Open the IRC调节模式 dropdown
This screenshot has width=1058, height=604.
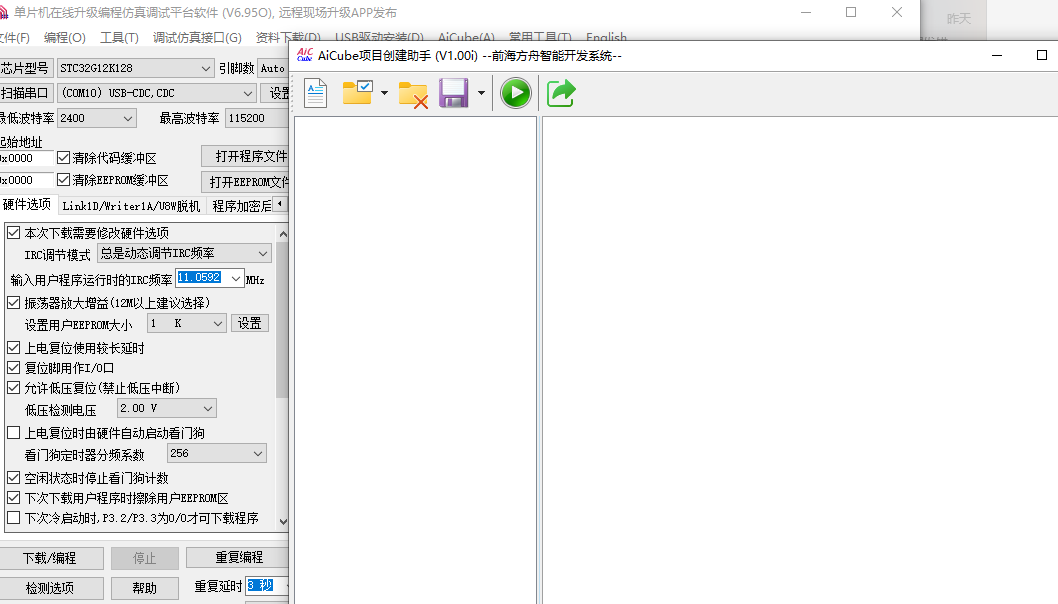point(184,253)
